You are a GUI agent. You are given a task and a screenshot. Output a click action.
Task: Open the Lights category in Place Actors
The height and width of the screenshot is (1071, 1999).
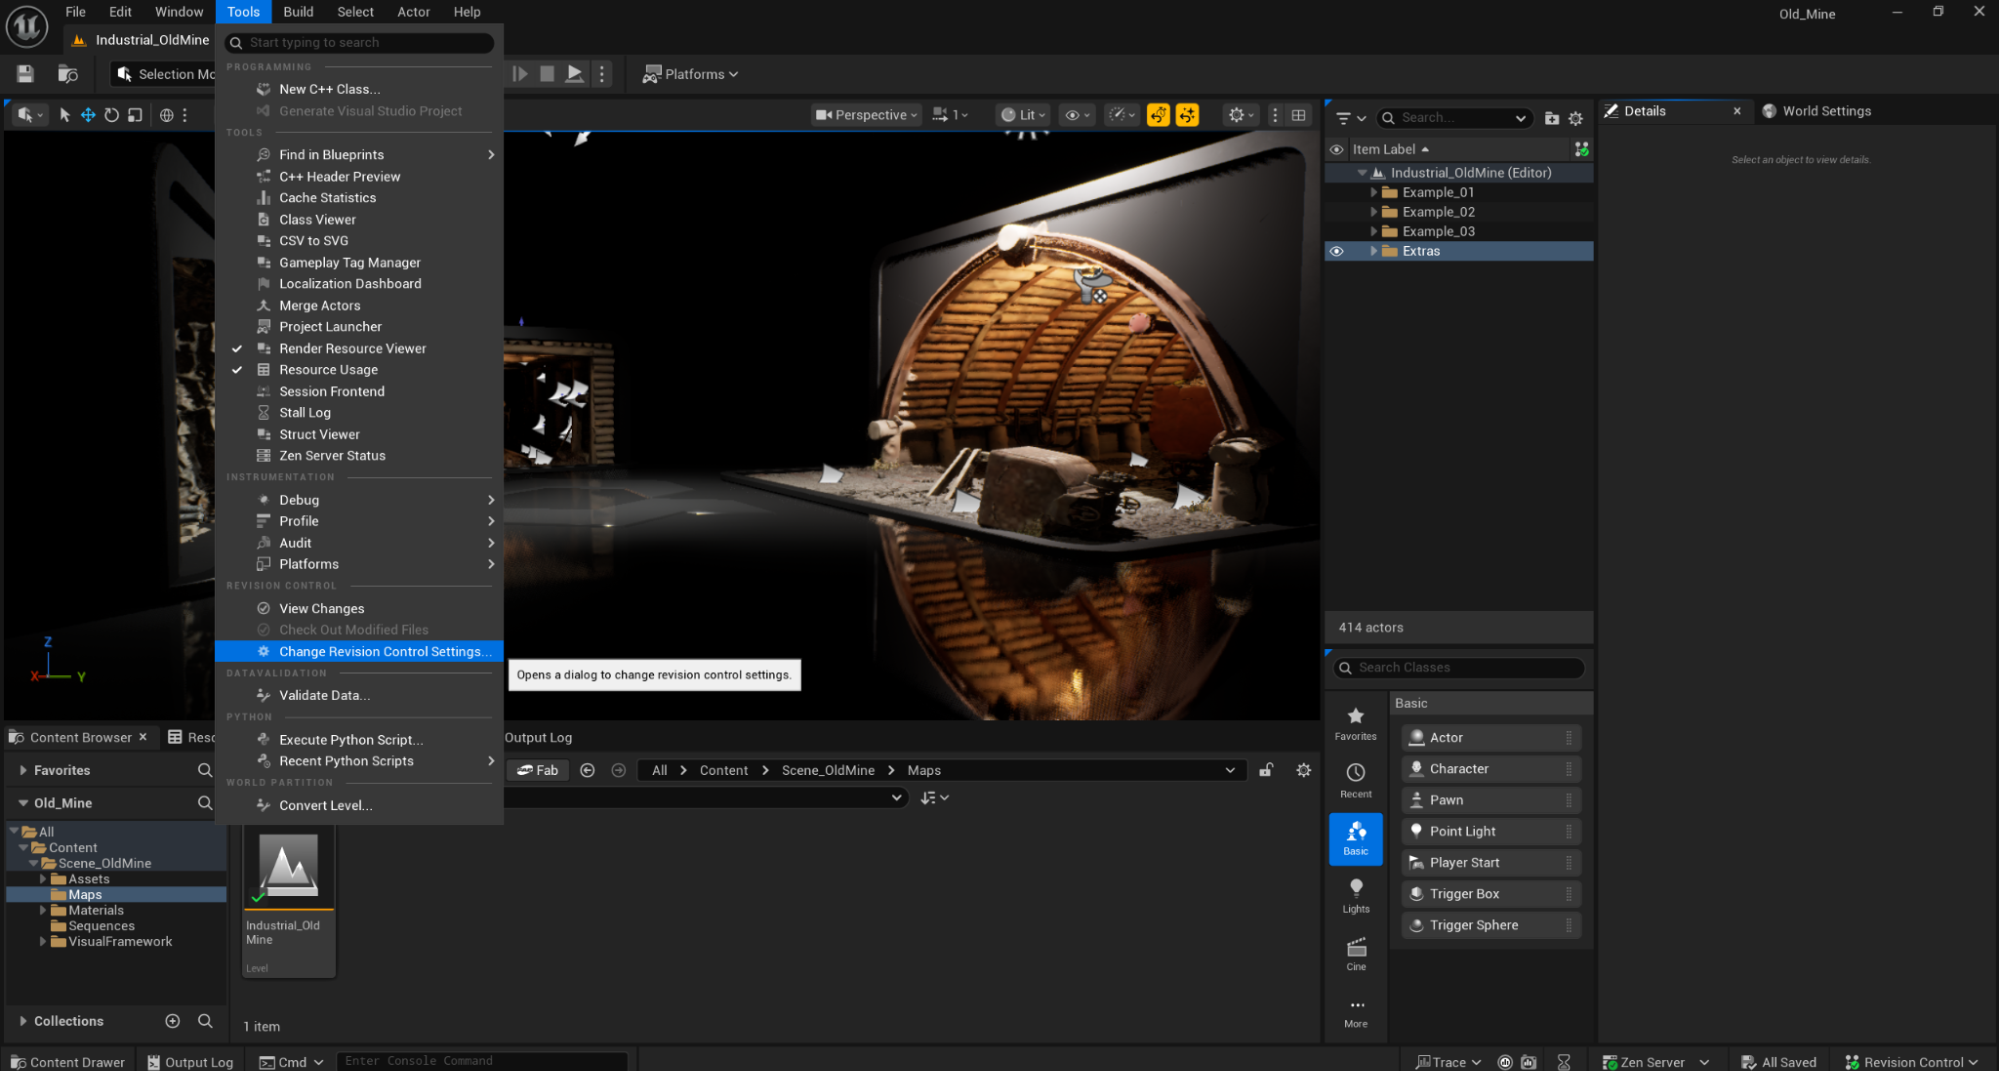tap(1355, 895)
